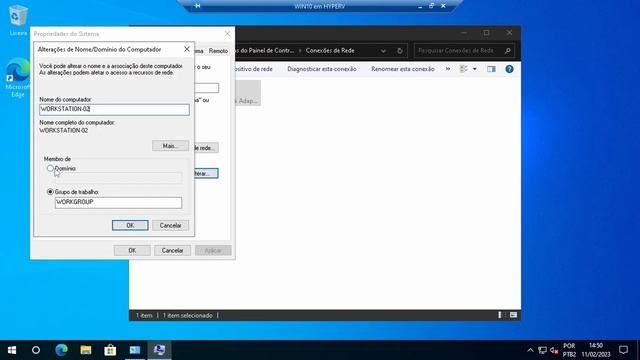Screen dimensions: 640x360
Task: Open the clock showing 14:50
Action: [596, 350]
